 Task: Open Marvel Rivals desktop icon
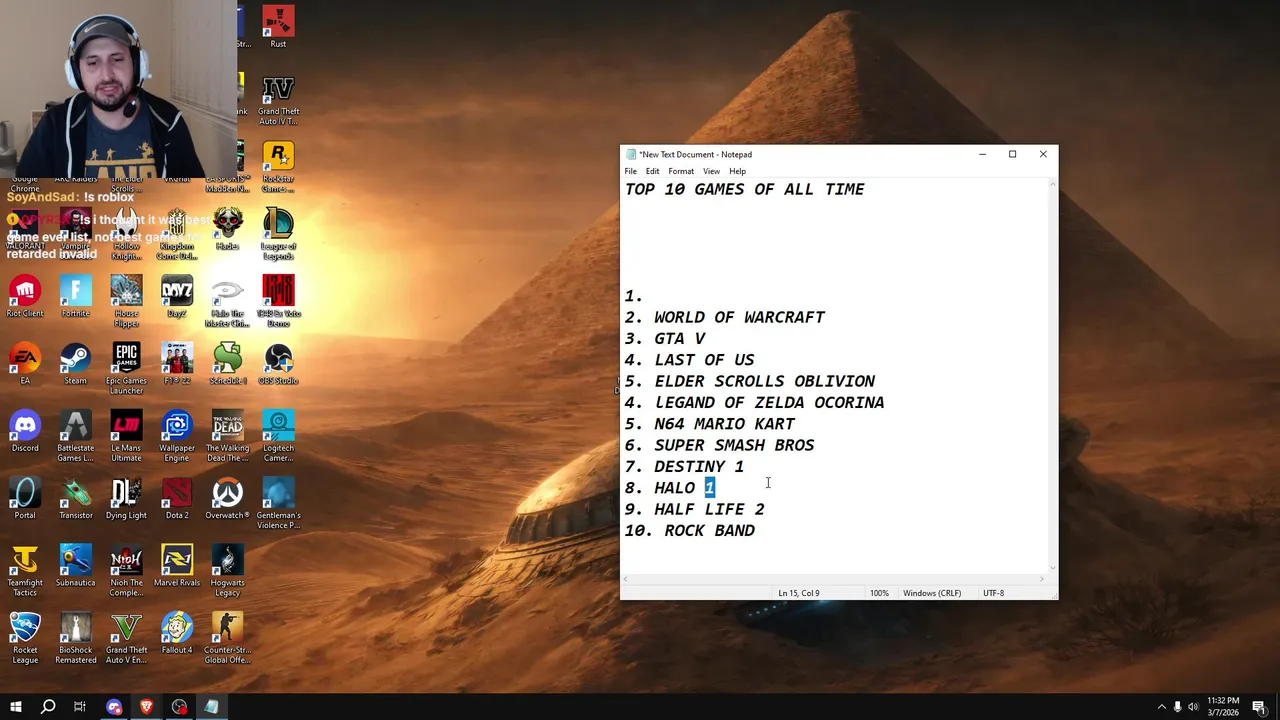[x=177, y=566]
